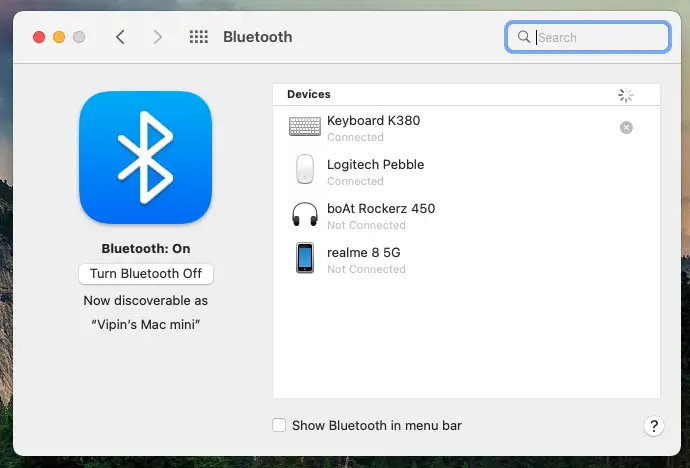Image resolution: width=690 pixels, height=468 pixels.
Task: Focus the Search field
Action: click(x=588, y=37)
